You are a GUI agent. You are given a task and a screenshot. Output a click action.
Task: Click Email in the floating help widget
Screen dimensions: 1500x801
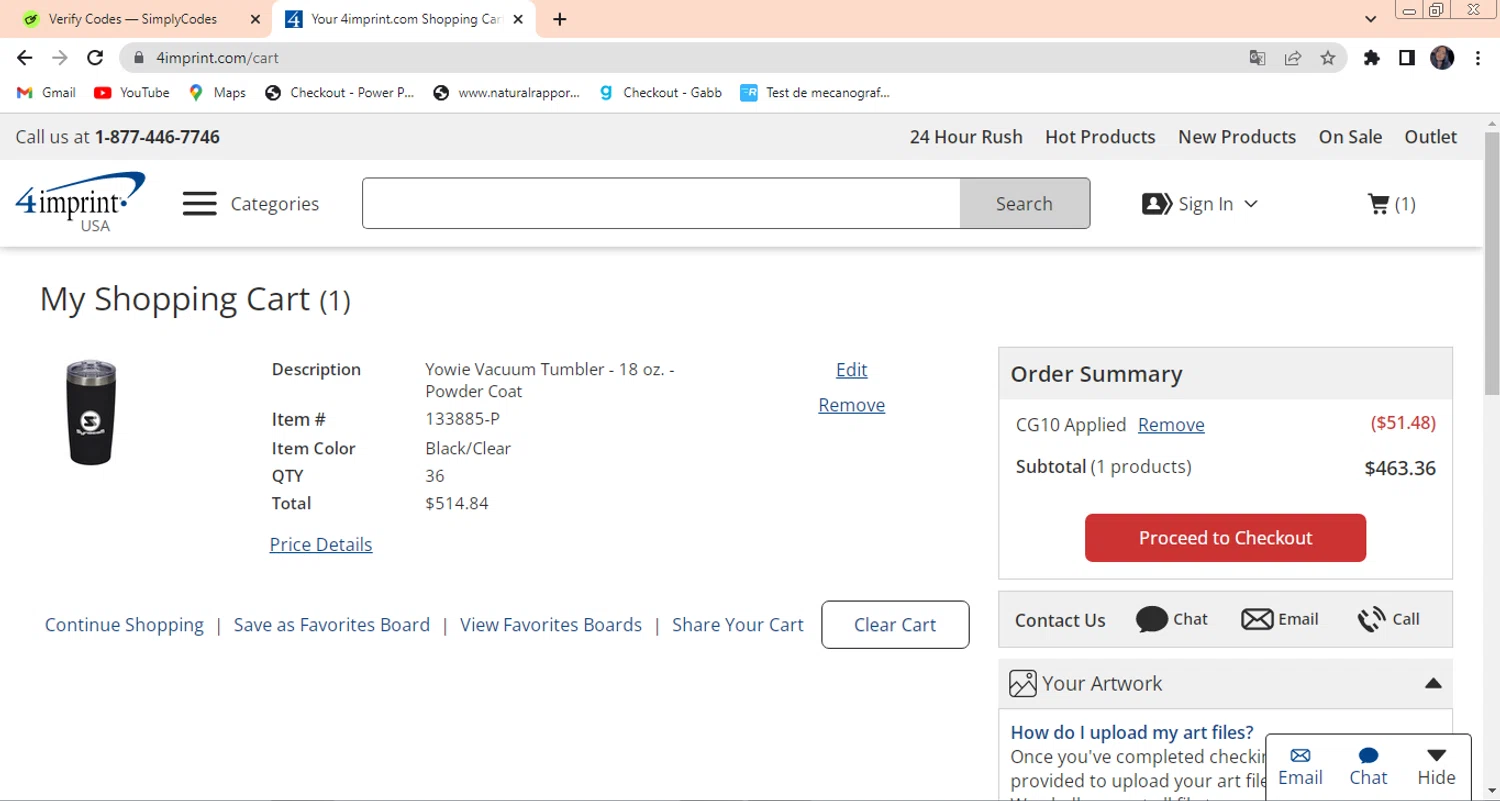(x=1300, y=767)
